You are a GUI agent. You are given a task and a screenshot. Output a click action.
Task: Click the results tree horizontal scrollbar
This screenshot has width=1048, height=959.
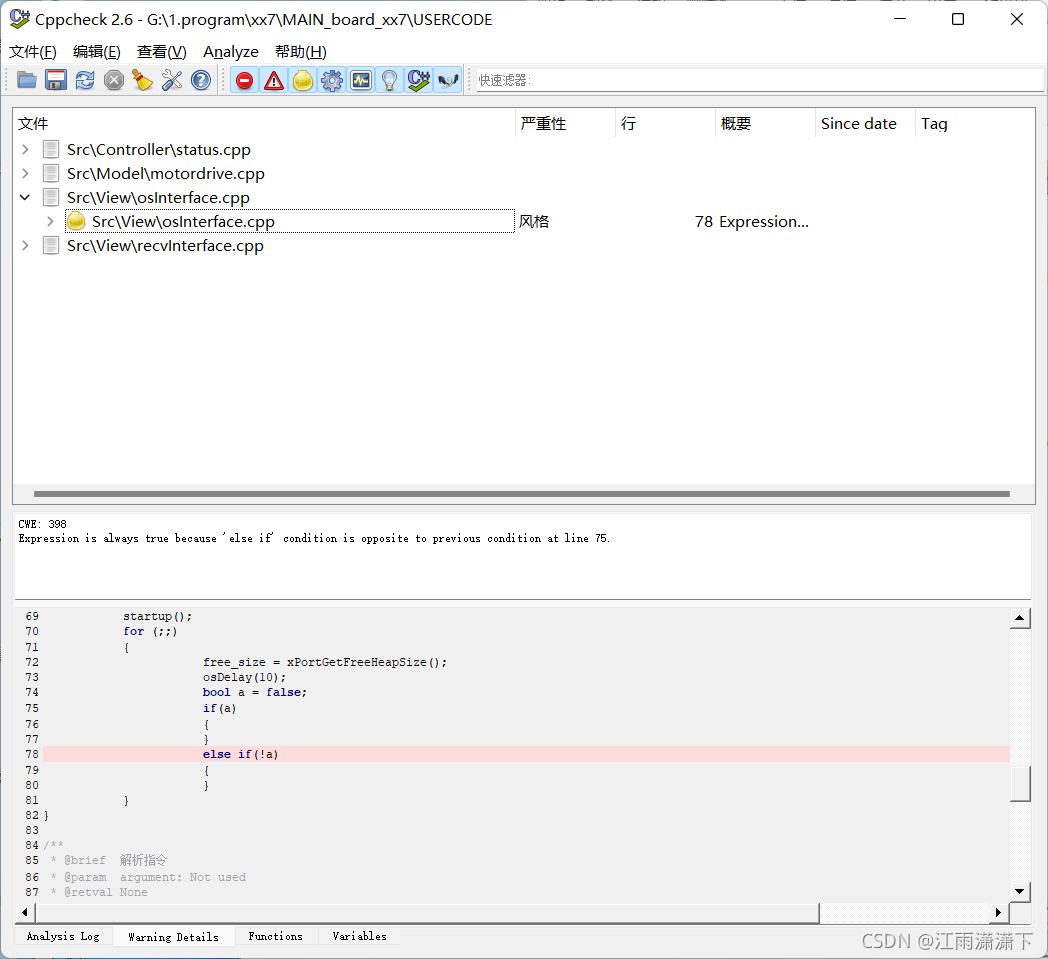tap(521, 494)
